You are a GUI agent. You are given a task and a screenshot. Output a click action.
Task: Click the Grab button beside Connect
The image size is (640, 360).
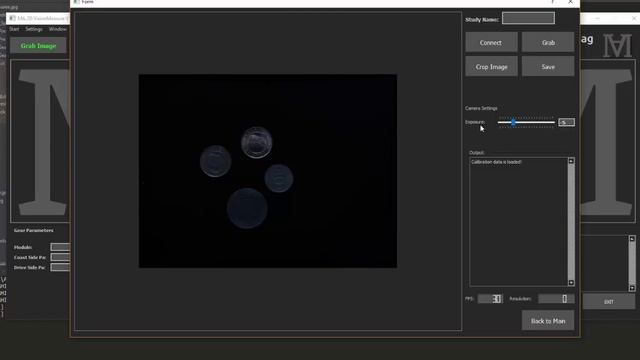click(548, 42)
